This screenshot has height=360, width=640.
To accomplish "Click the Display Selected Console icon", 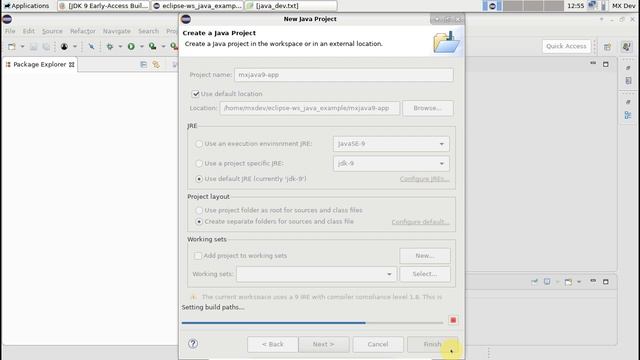I will point(547,282).
